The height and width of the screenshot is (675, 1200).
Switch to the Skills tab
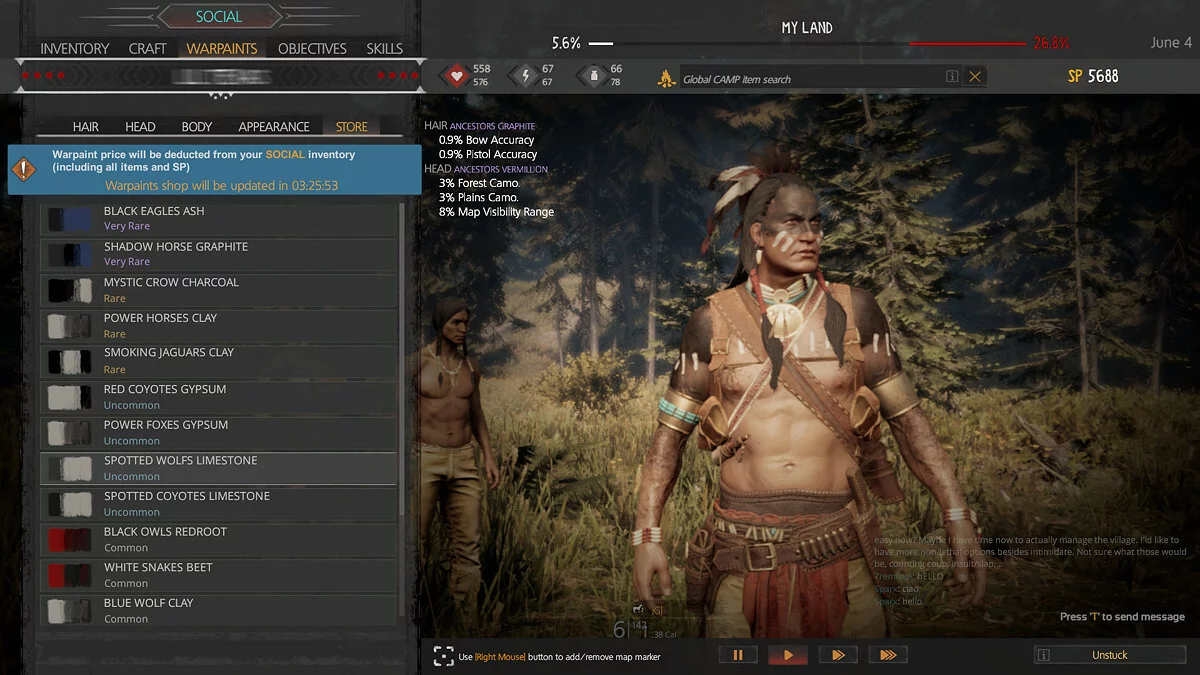point(384,48)
